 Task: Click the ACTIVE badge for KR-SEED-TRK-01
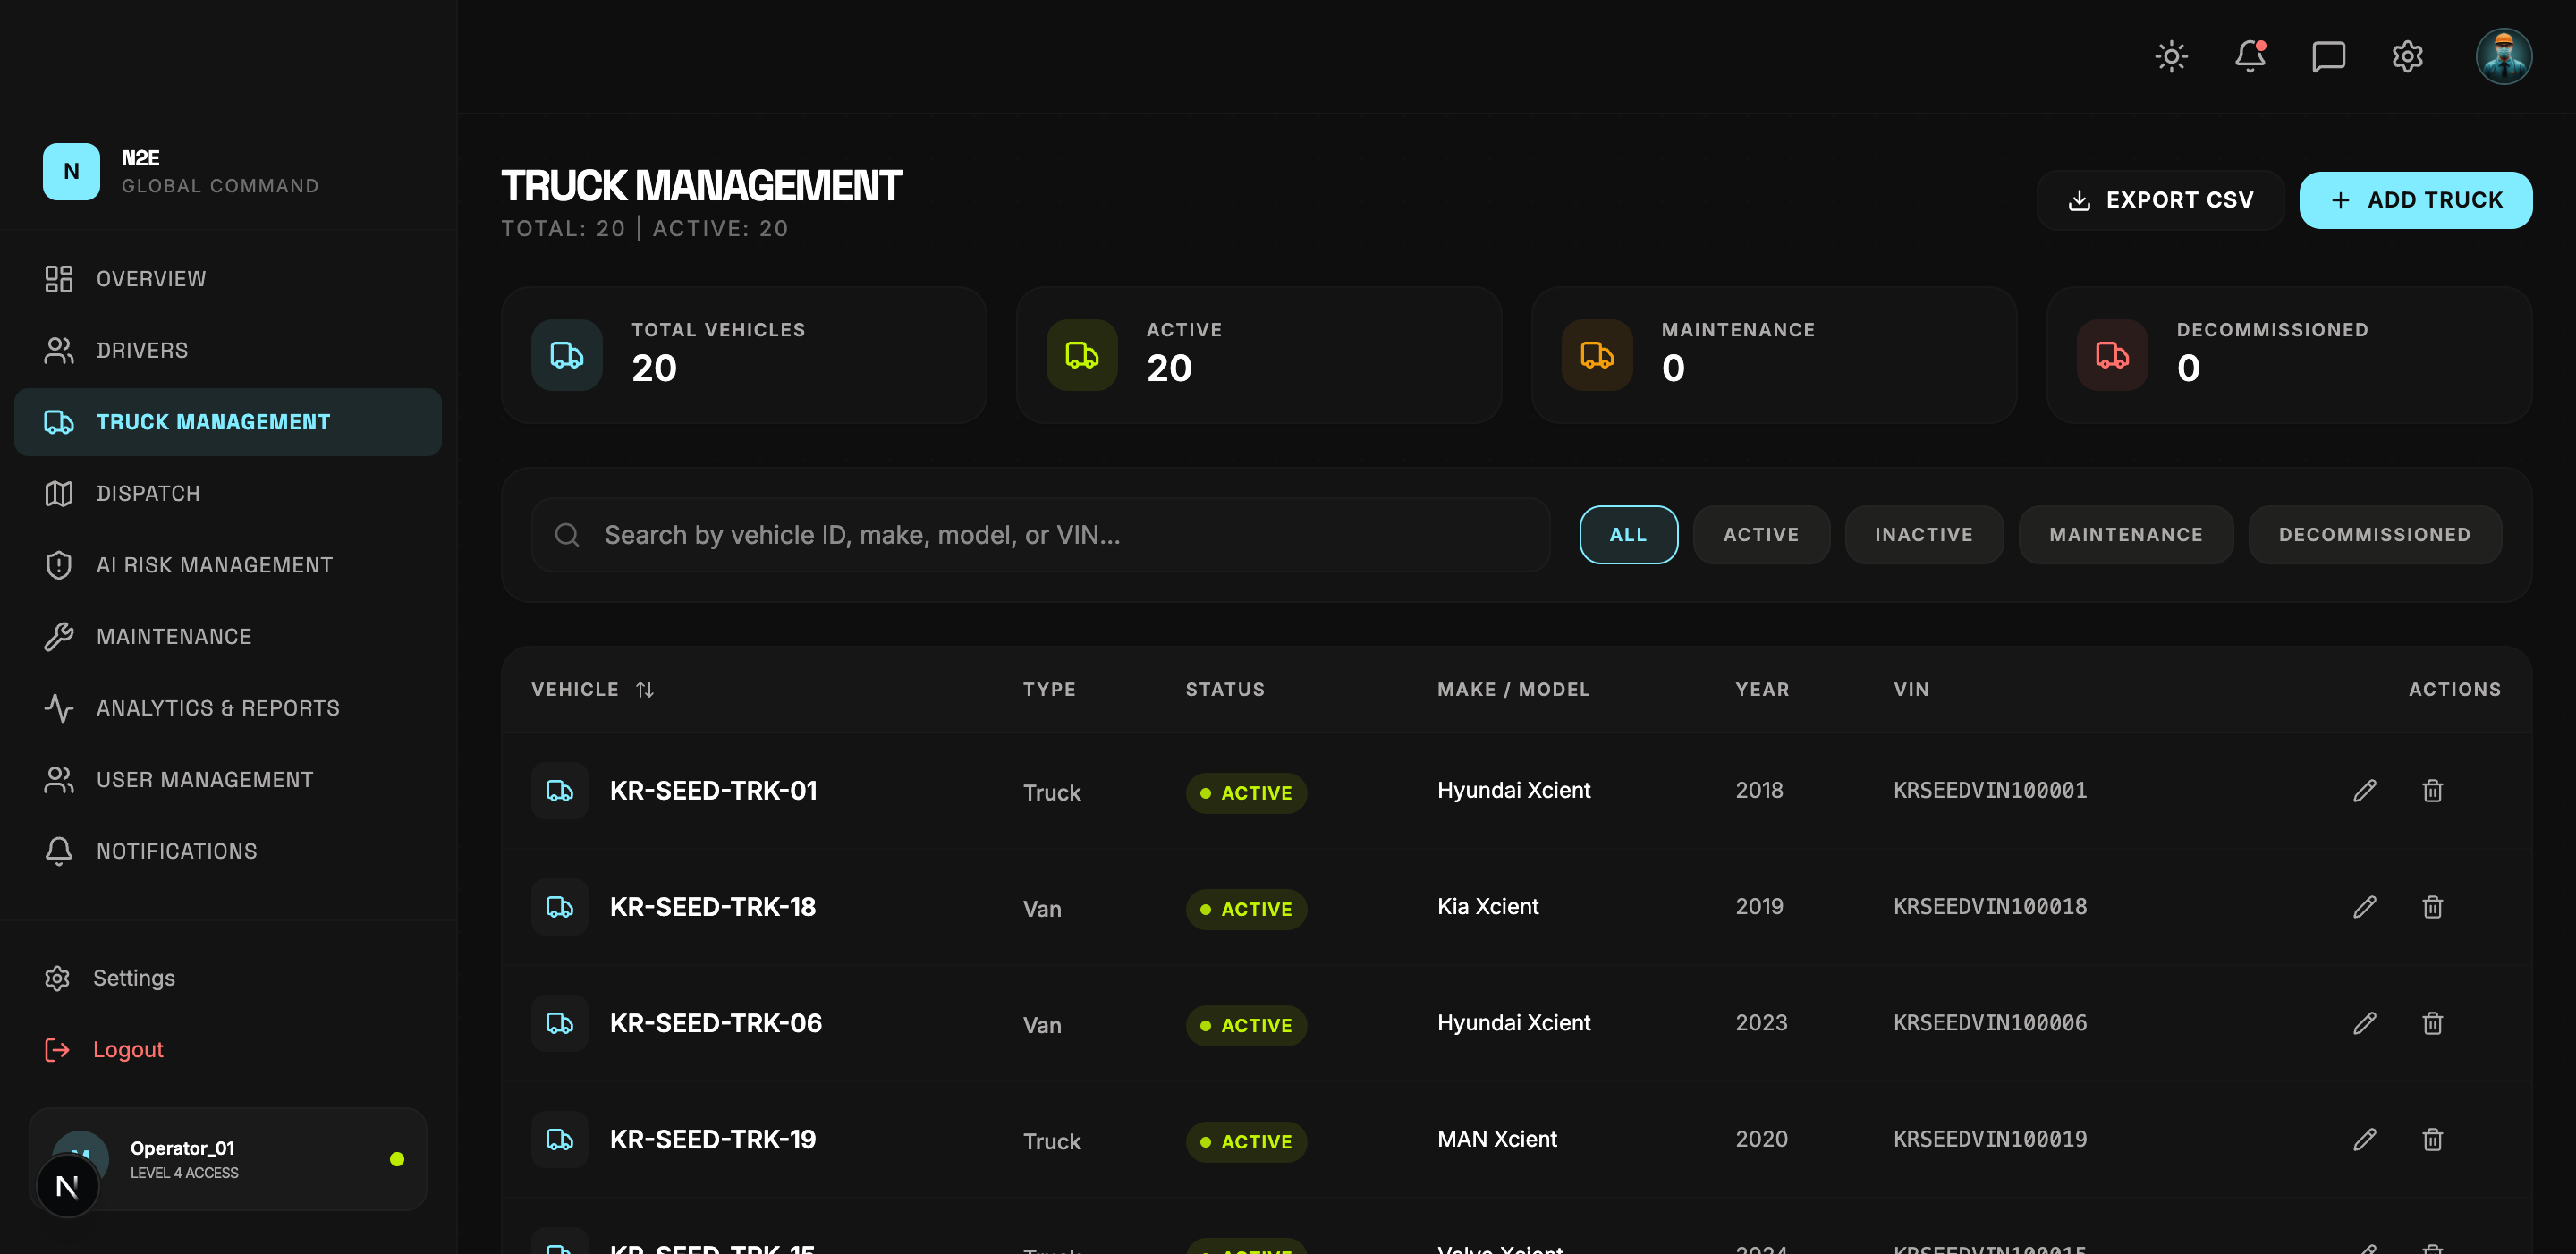pyautogui.click(x=1246, y=793)
